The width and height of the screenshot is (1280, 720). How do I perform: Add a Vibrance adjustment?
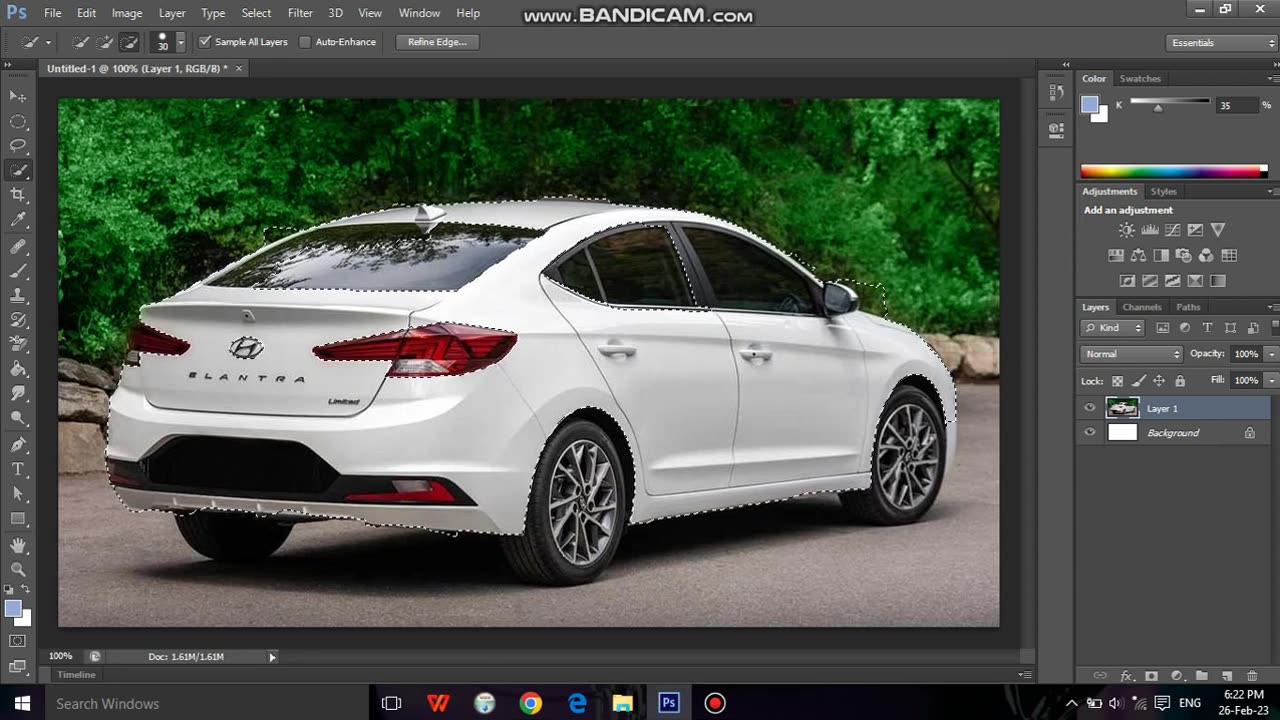point(1218,230)
